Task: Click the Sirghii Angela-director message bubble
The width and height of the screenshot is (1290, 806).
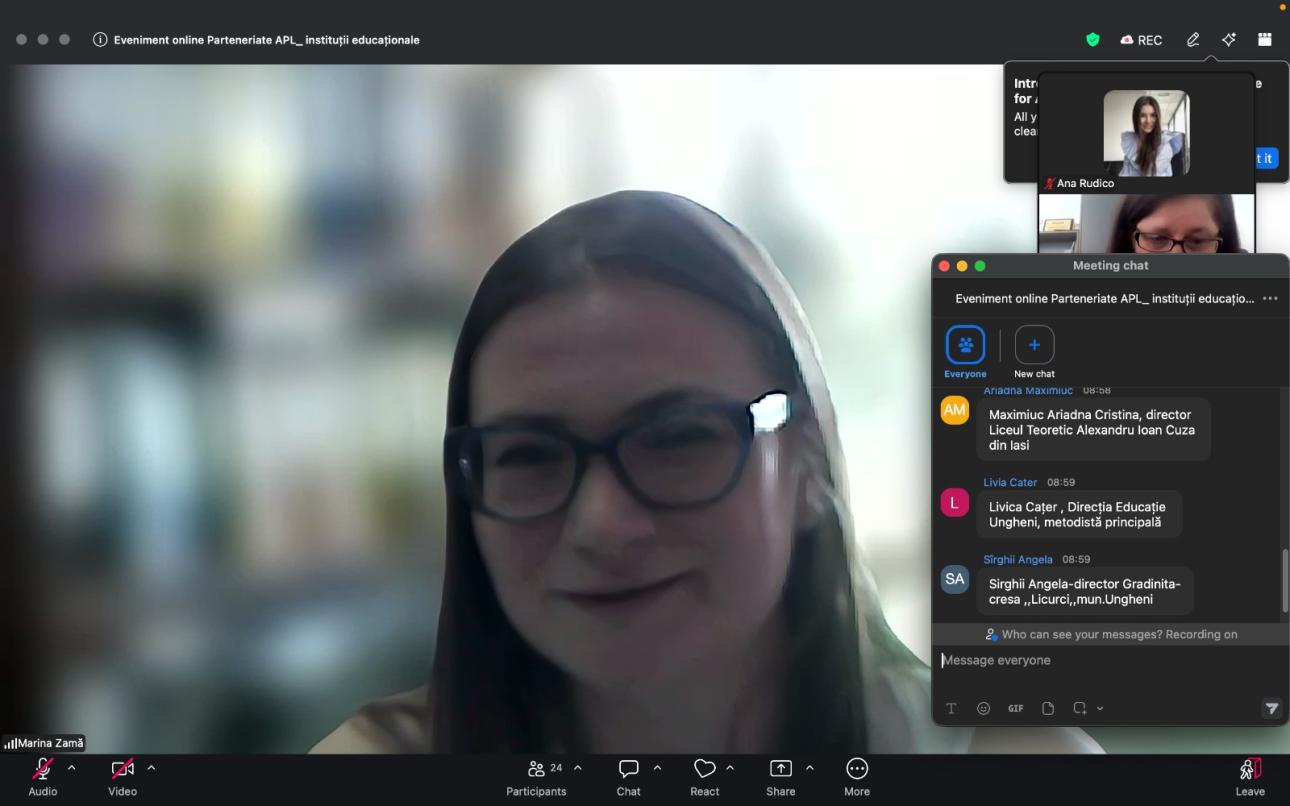Action: pyautogui.click(x=1085, y=591)
